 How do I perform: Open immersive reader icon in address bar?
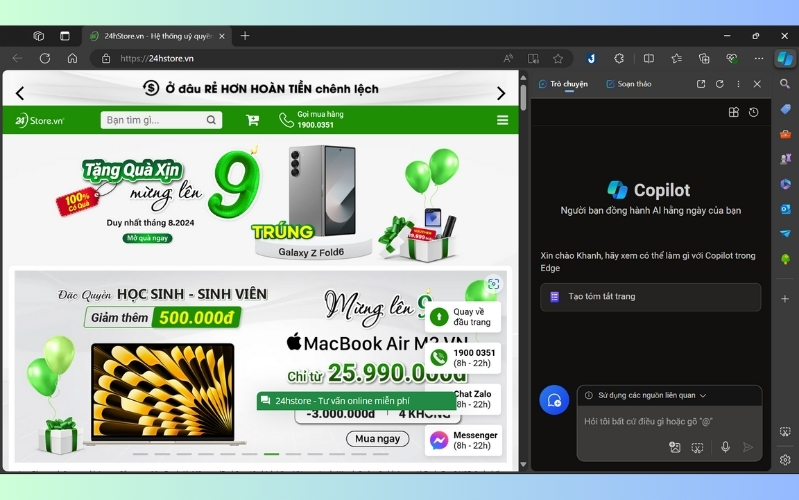tap(533, 59)
